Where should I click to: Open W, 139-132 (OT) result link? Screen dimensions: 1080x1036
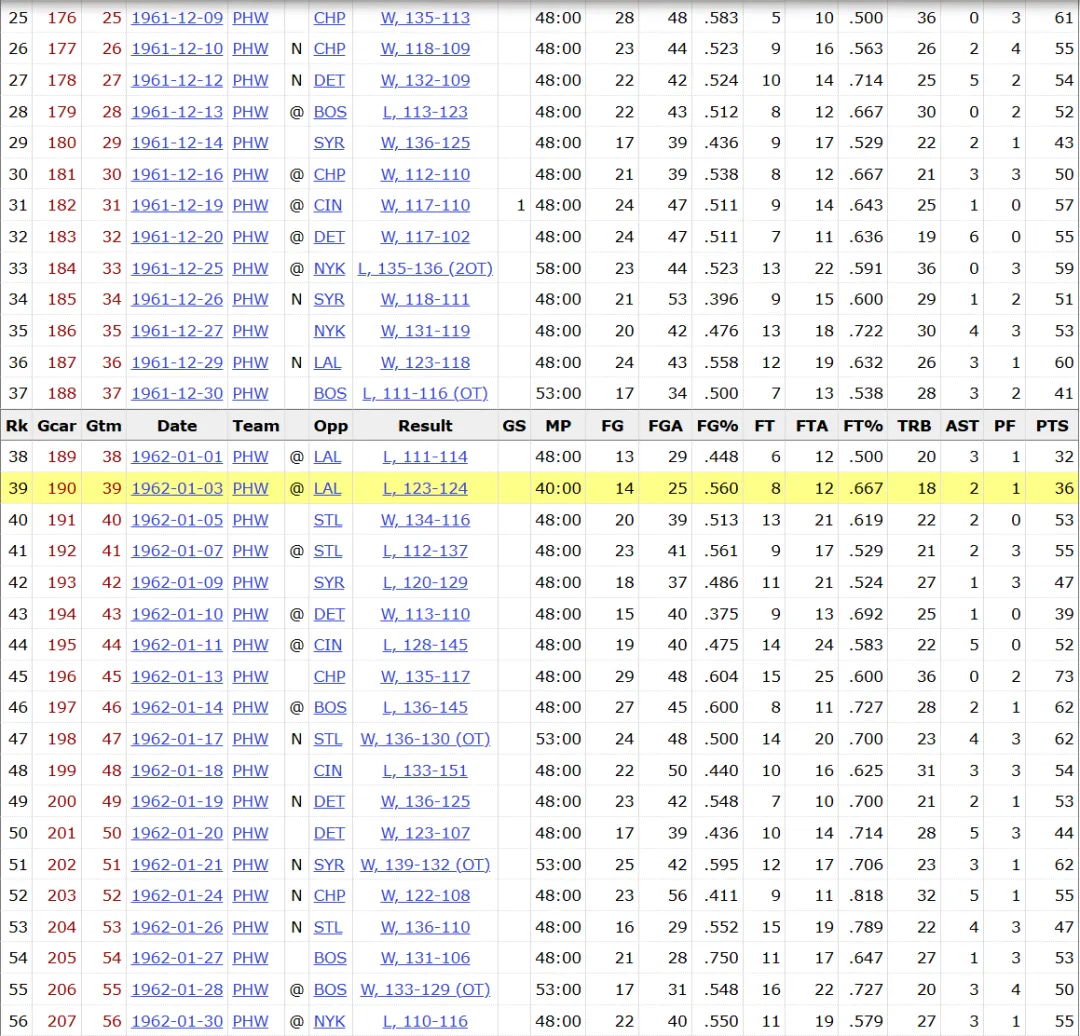425,864
